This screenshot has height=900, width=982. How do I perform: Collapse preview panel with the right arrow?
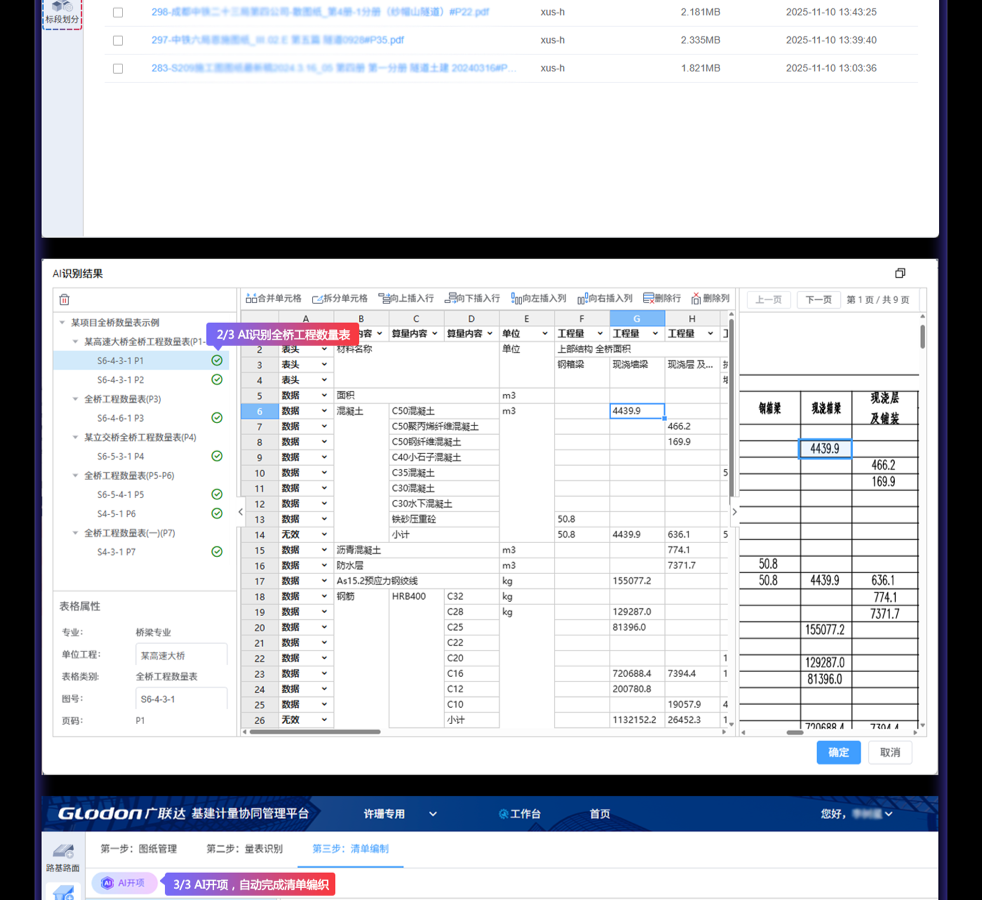pos(735,512)
